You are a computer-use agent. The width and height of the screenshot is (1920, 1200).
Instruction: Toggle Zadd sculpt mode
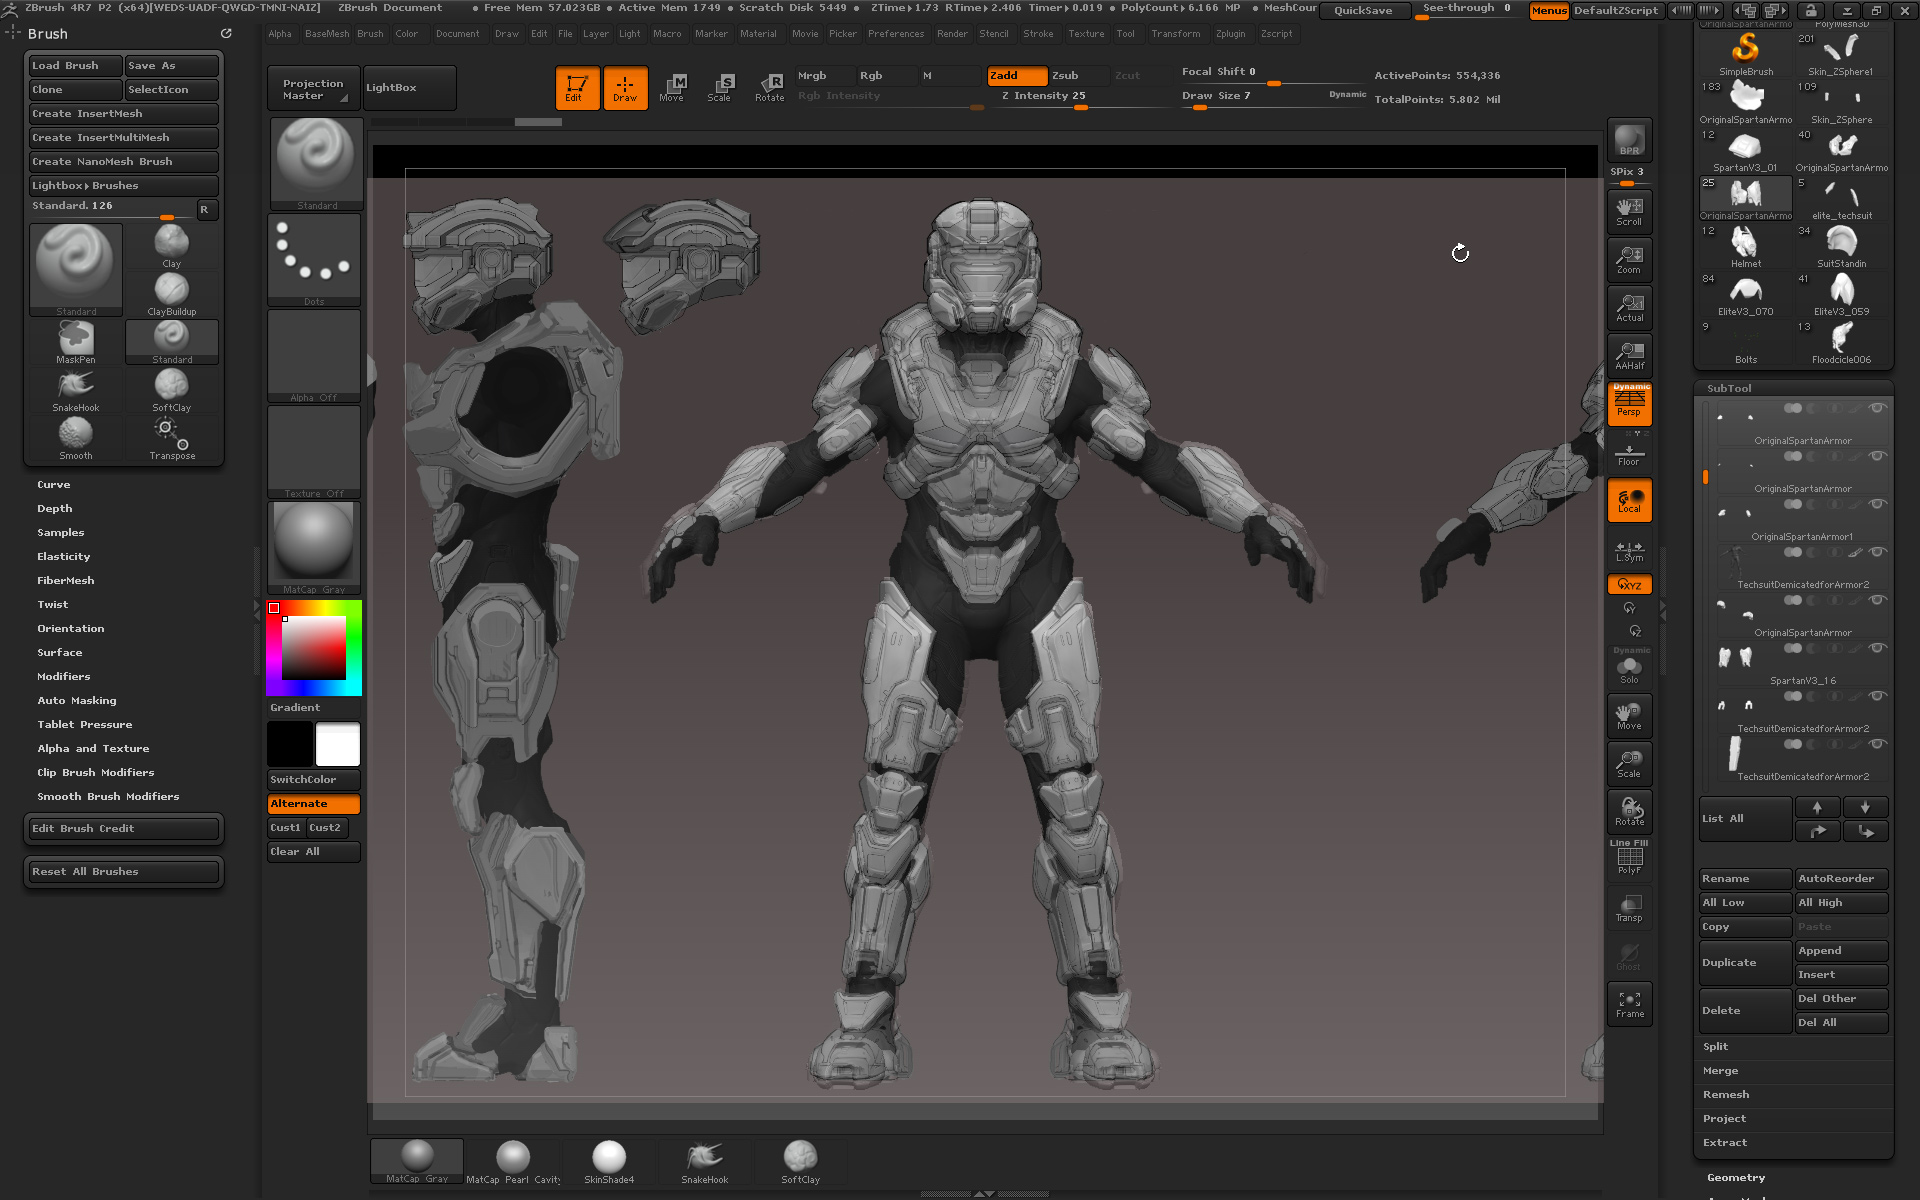click(x=1017, y=76)
